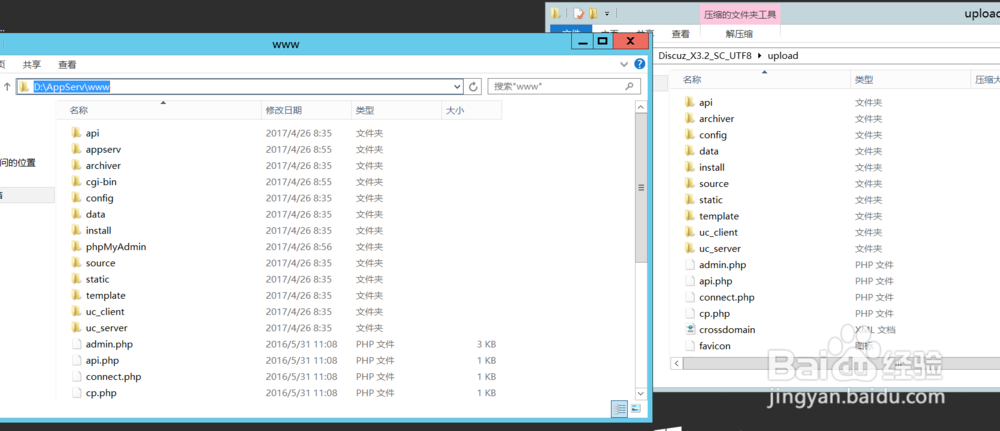This screenshot has width=1000, height=431.
Task: Select the properties icon in upload title bar
Action: coord(578,13)
